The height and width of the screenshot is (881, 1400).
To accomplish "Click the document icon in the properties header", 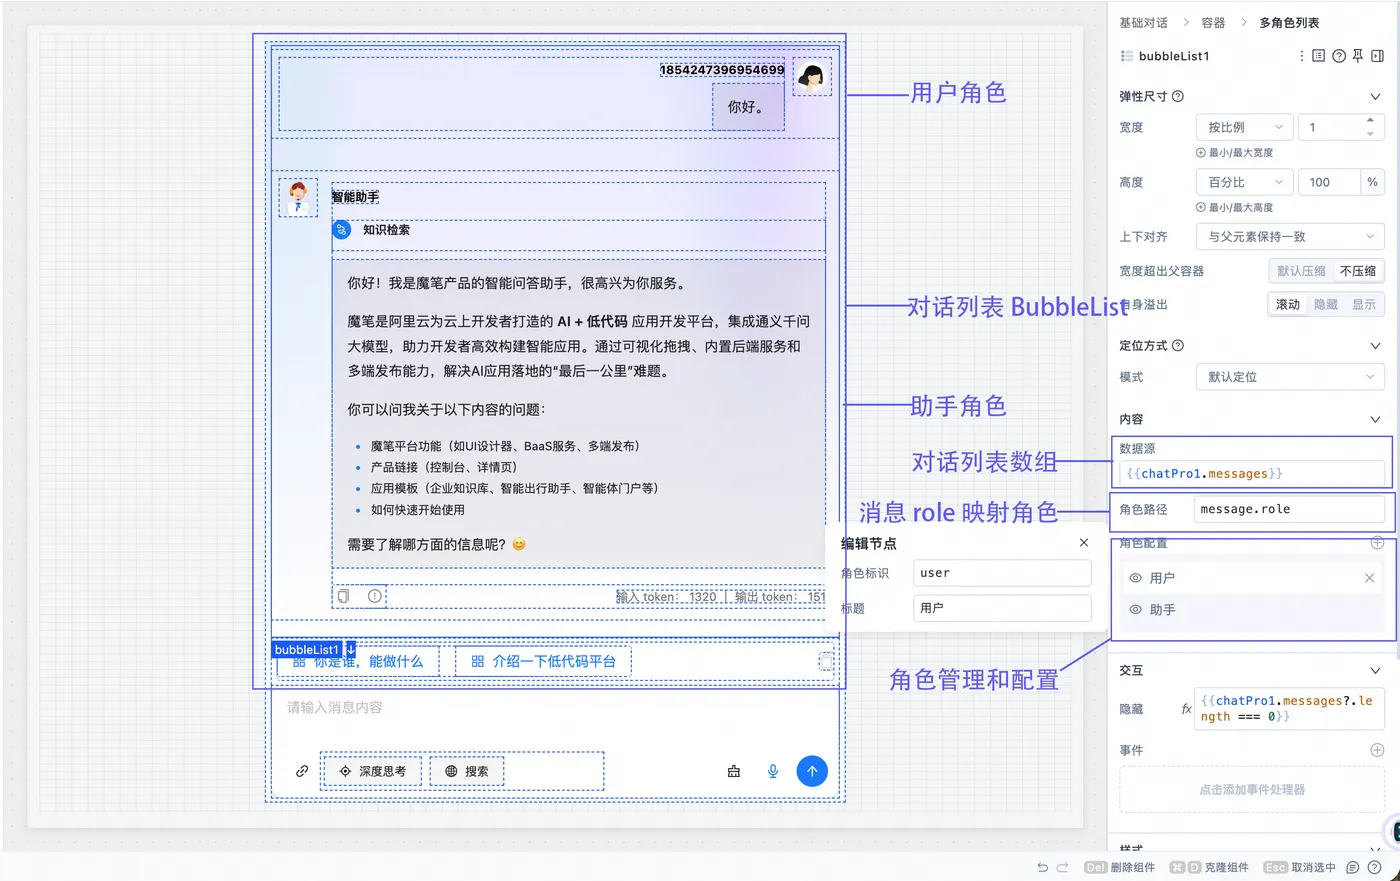I will (1318, 56).
